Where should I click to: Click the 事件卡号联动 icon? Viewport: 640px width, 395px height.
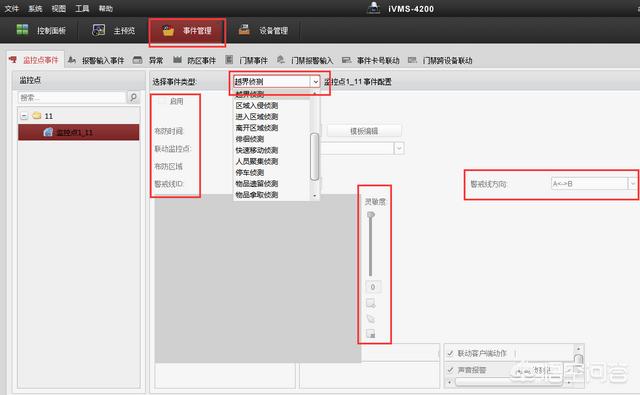346,60
